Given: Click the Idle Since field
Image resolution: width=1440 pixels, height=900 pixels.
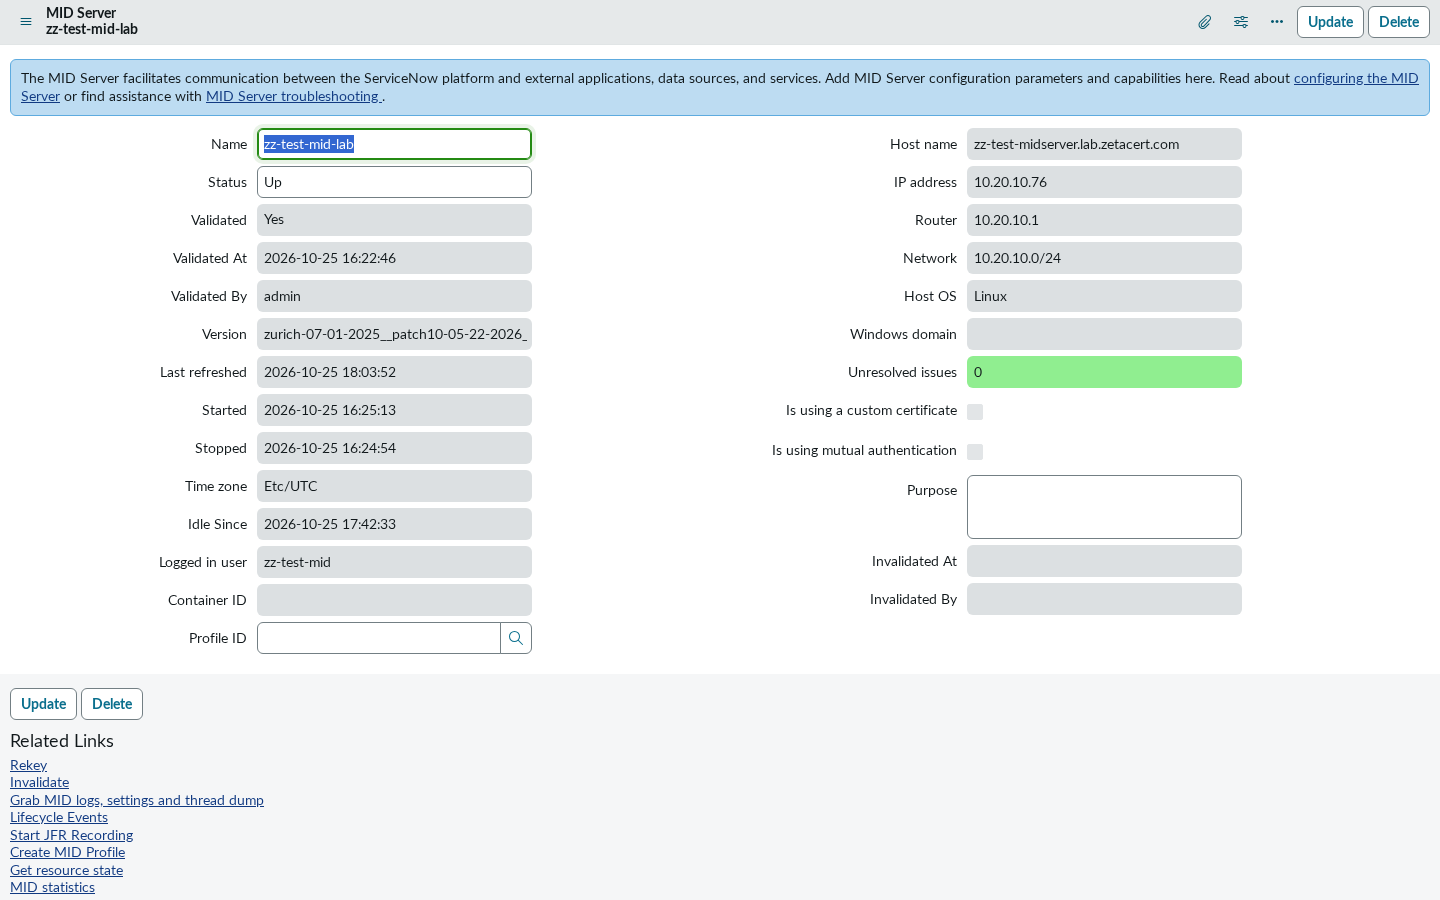Looking at the screenshot, I should pyautogui.click(x=394, y=524).
